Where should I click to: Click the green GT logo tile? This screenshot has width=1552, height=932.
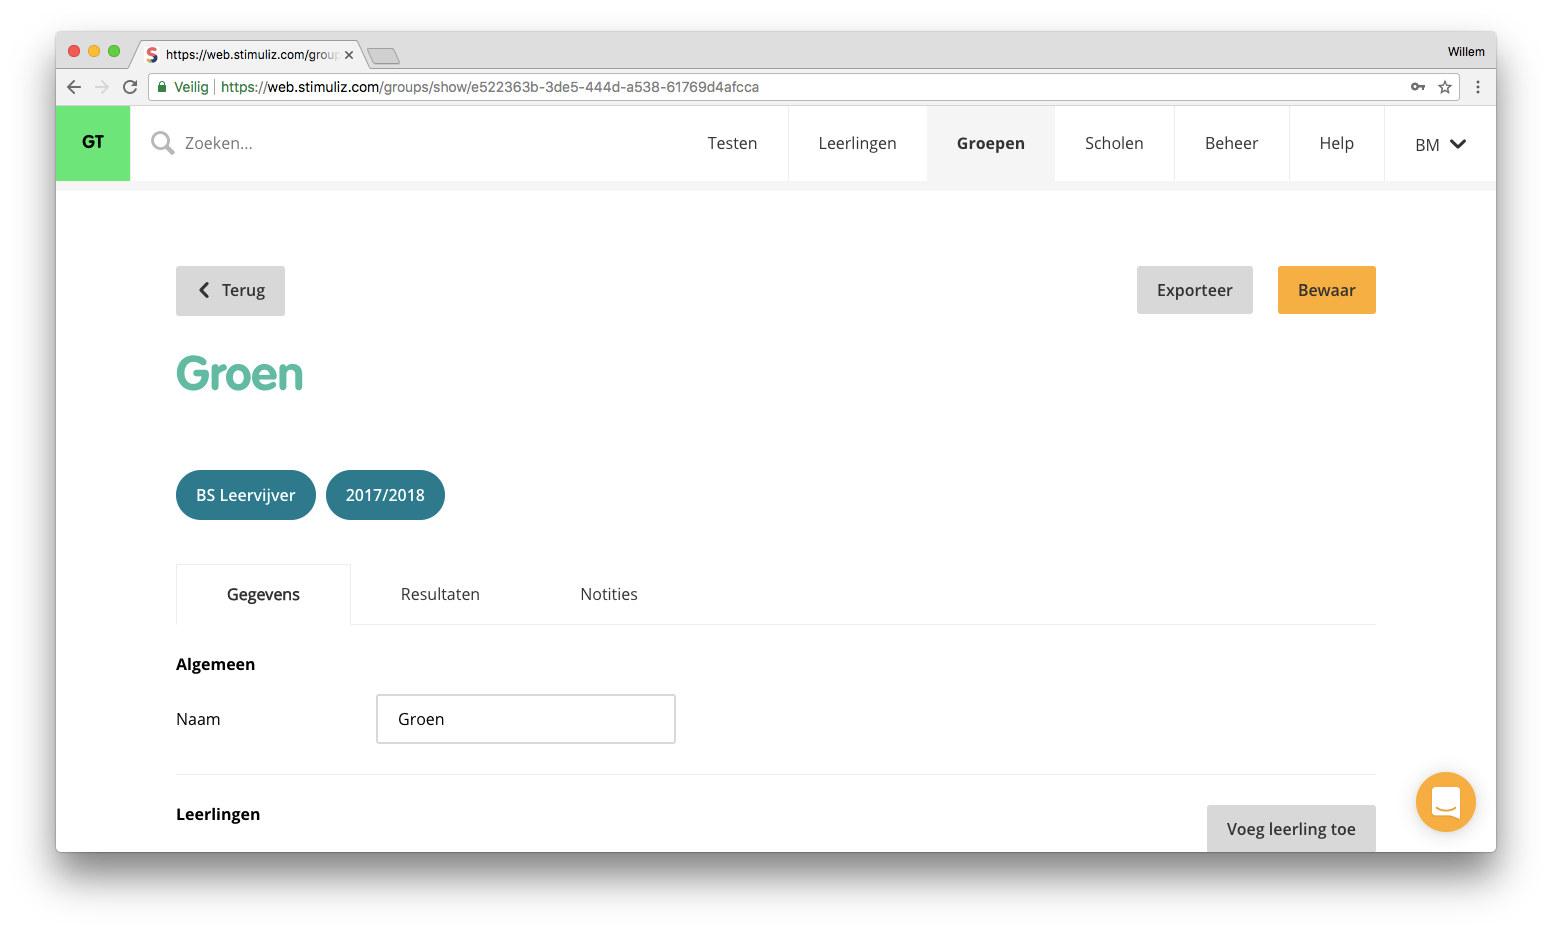[93, 143]
